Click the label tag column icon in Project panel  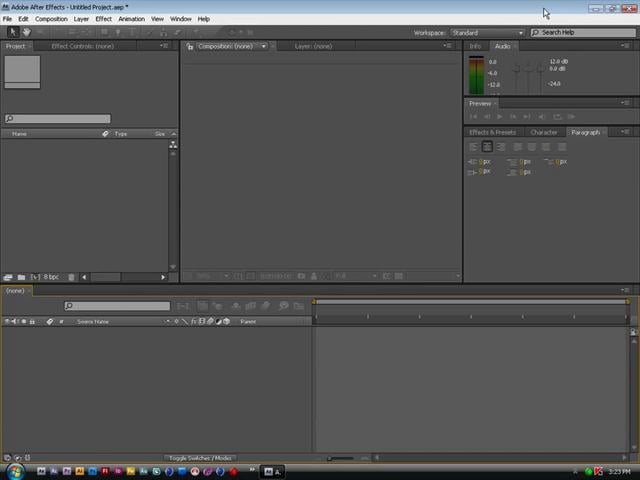[106, 133]
